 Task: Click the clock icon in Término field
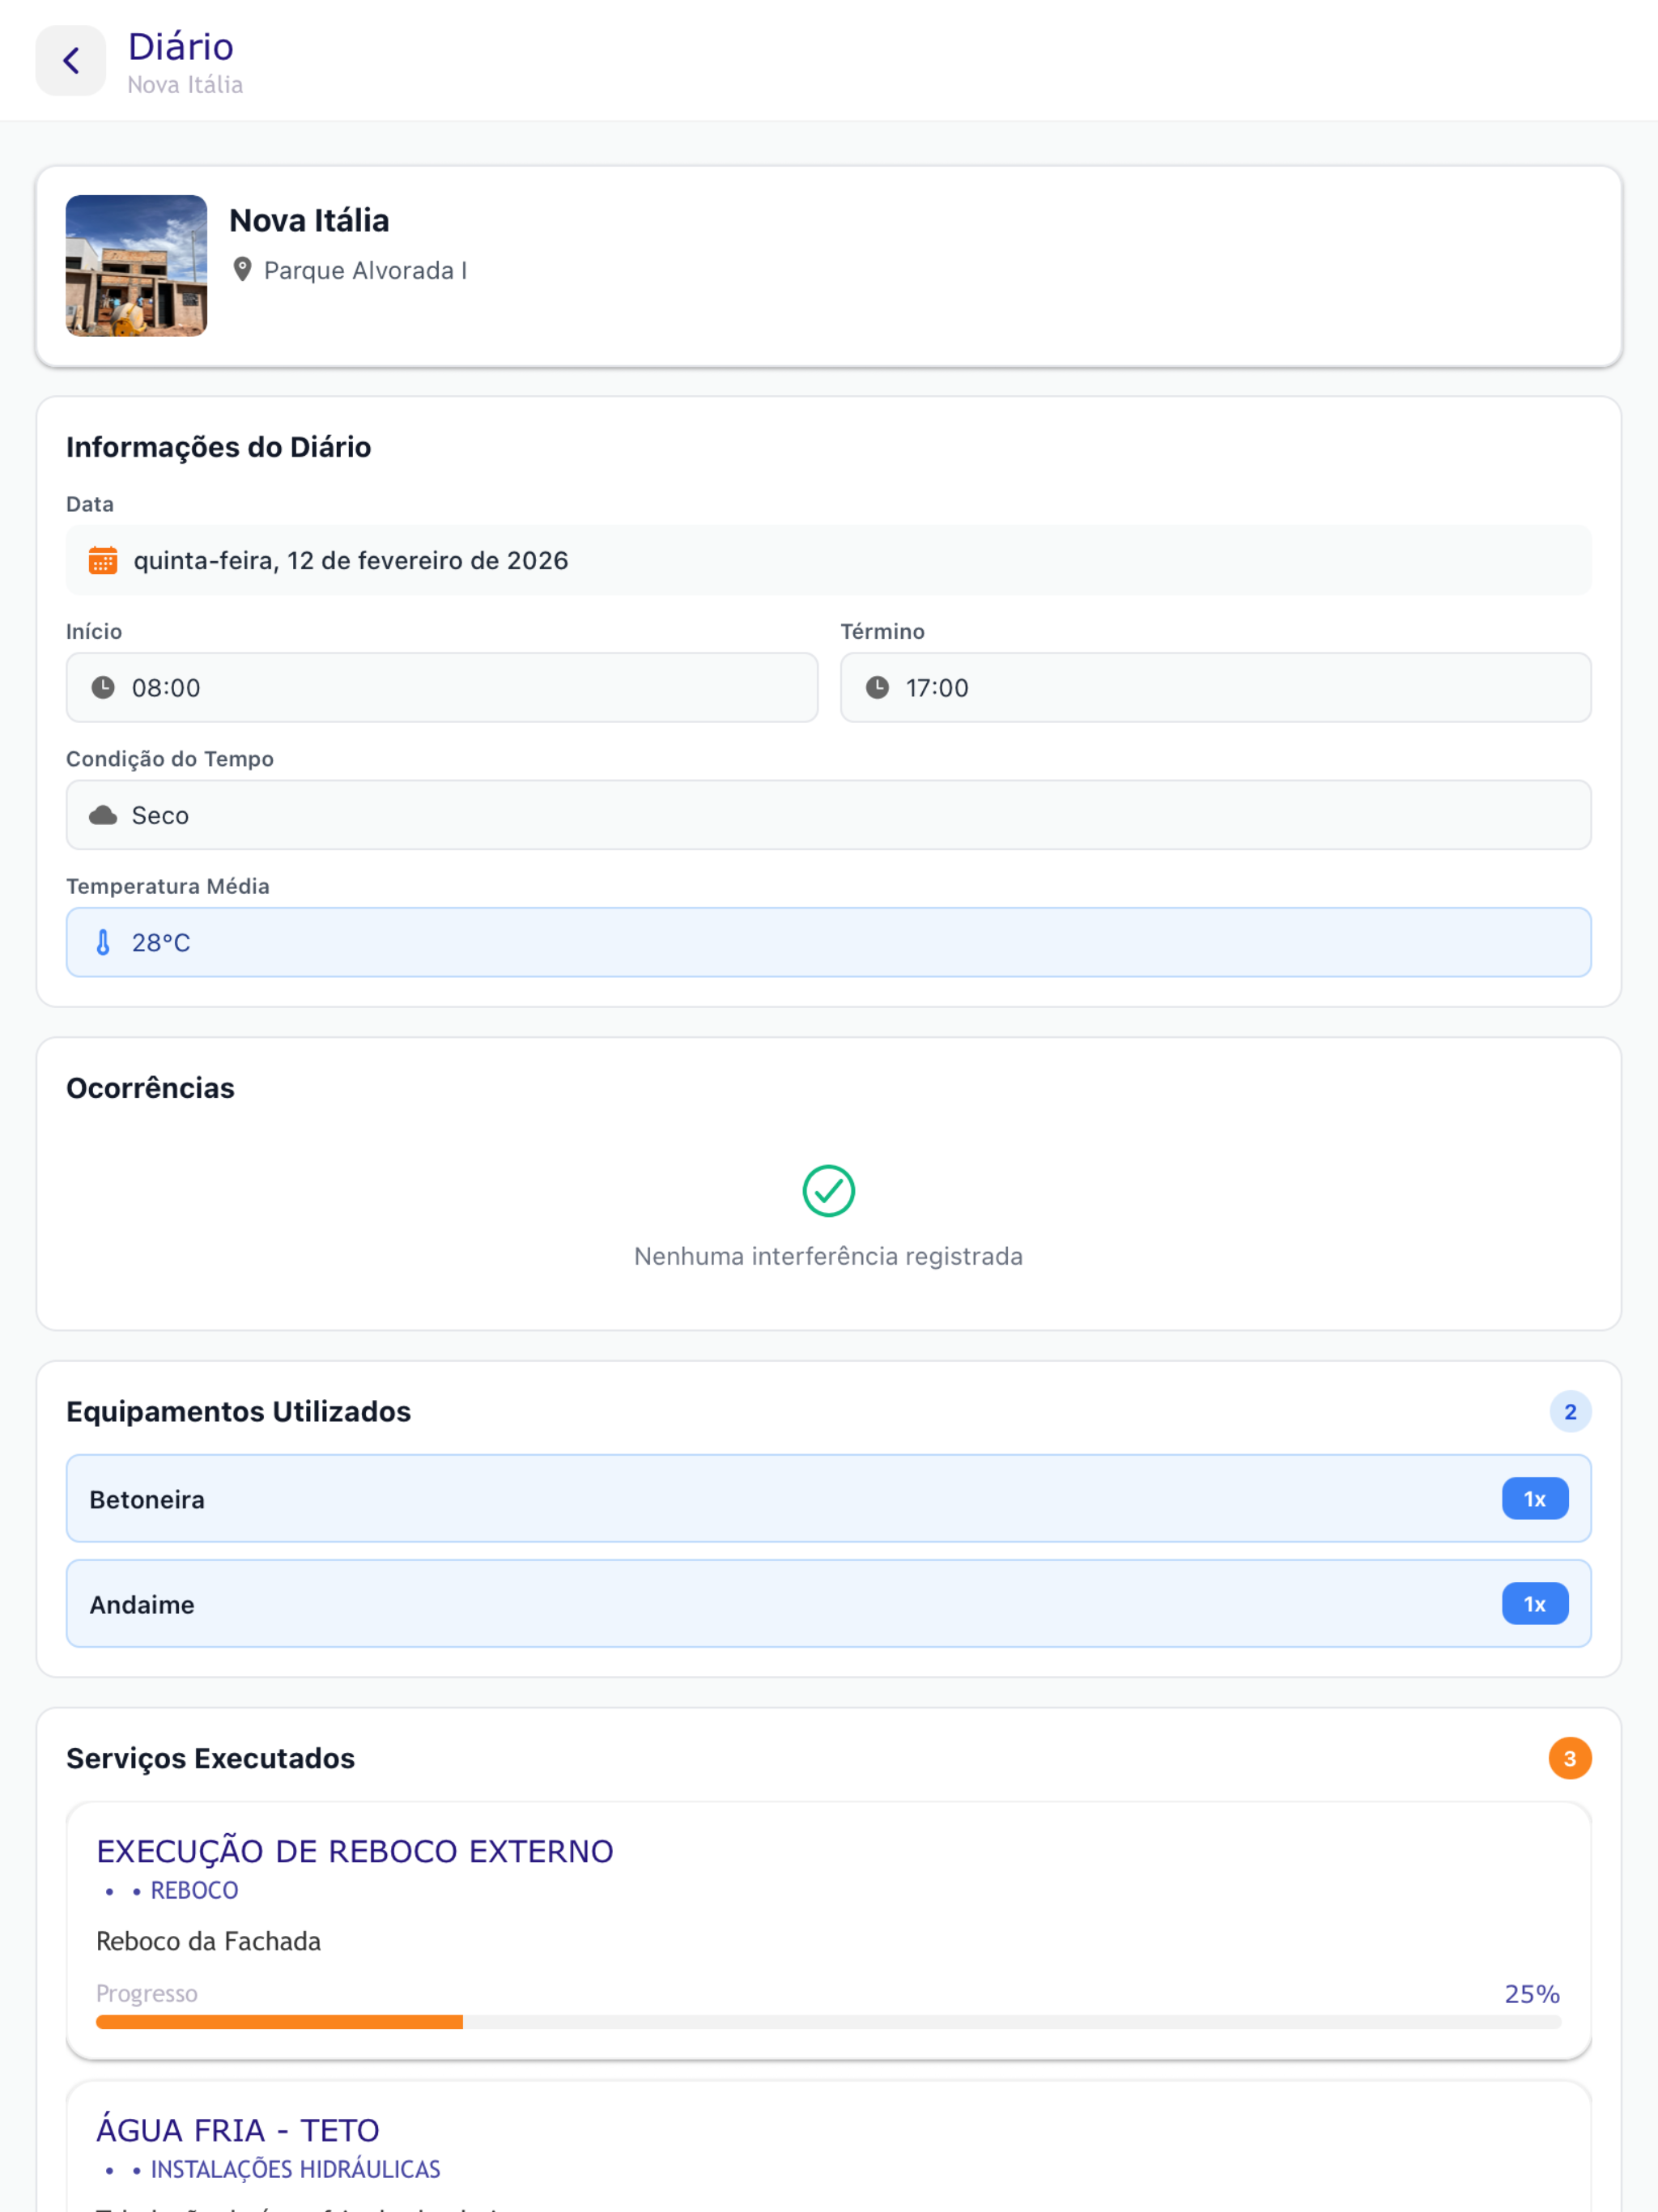(x=877, y=687)
